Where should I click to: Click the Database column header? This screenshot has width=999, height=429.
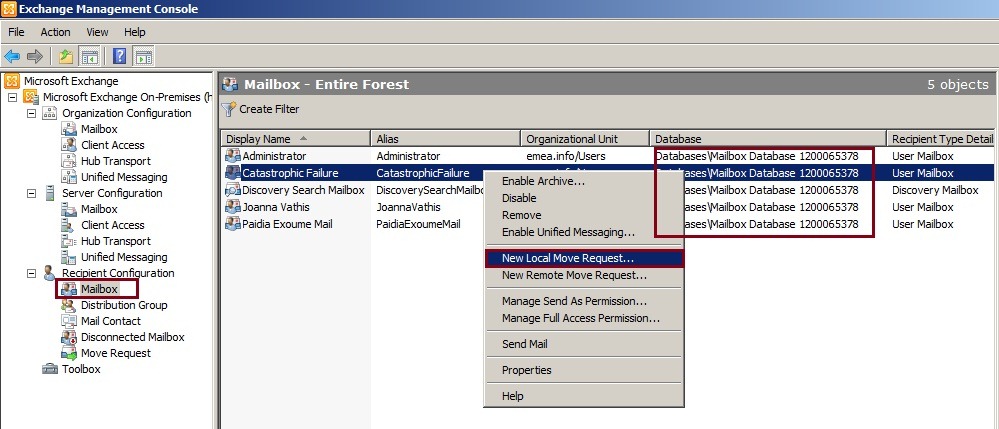click(678, 138)
